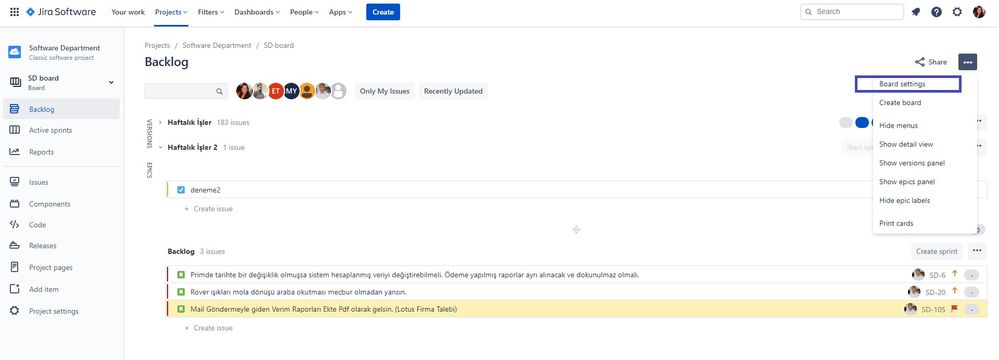Click the Create sprint button
999x360 pixels.
937,251
